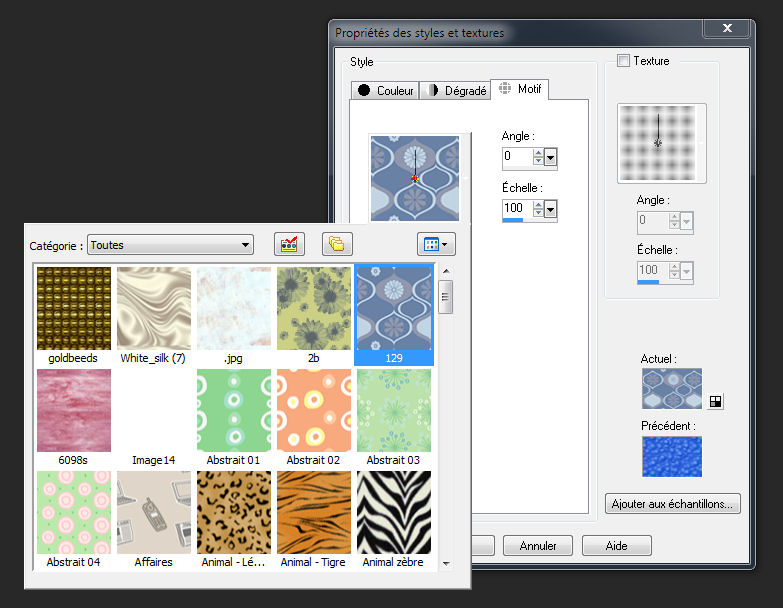This screenshot has width=783, height=608.
Task: Click the Précédent blue swatch
Action: tap(671, 456)
